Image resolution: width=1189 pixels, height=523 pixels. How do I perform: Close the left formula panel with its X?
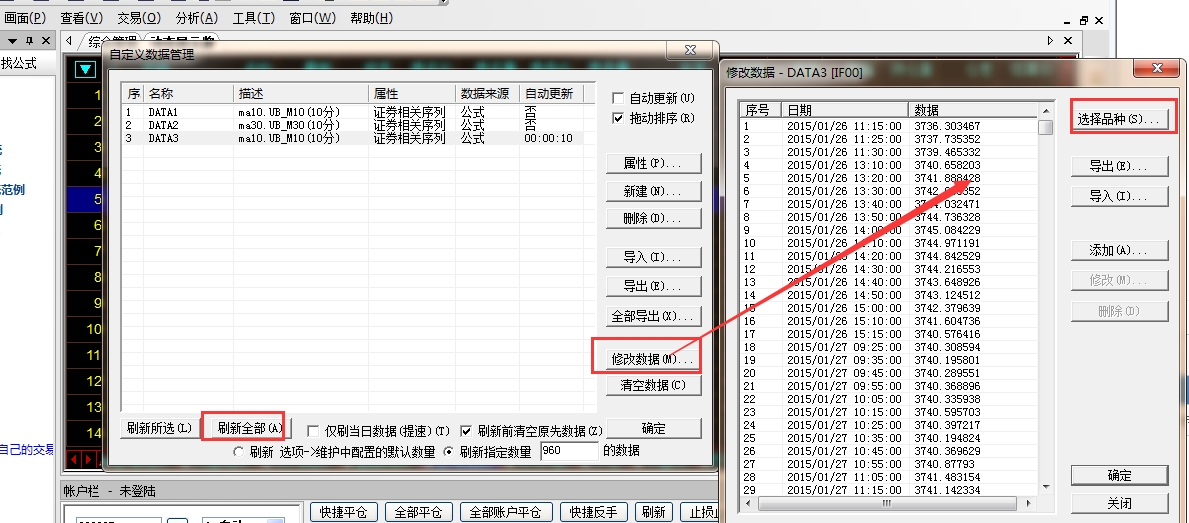pyautogui.click(x=46, y=40)
